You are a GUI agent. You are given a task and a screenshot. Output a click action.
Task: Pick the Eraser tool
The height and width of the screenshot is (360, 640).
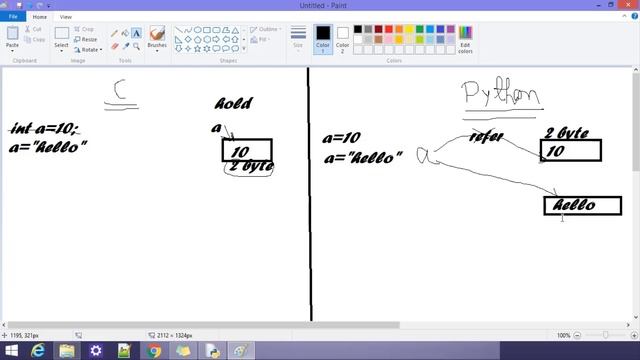click(x=115, y=46)
